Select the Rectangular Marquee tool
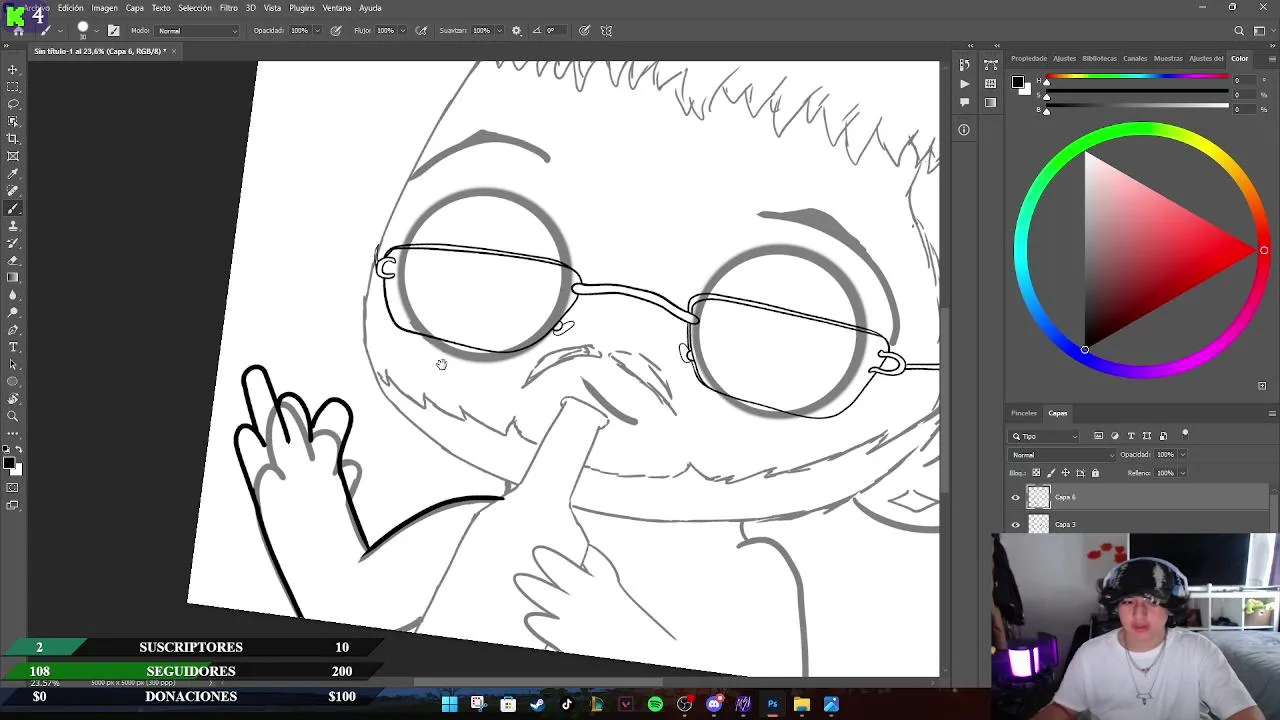The image size is (1280, 720). [13, 87]
